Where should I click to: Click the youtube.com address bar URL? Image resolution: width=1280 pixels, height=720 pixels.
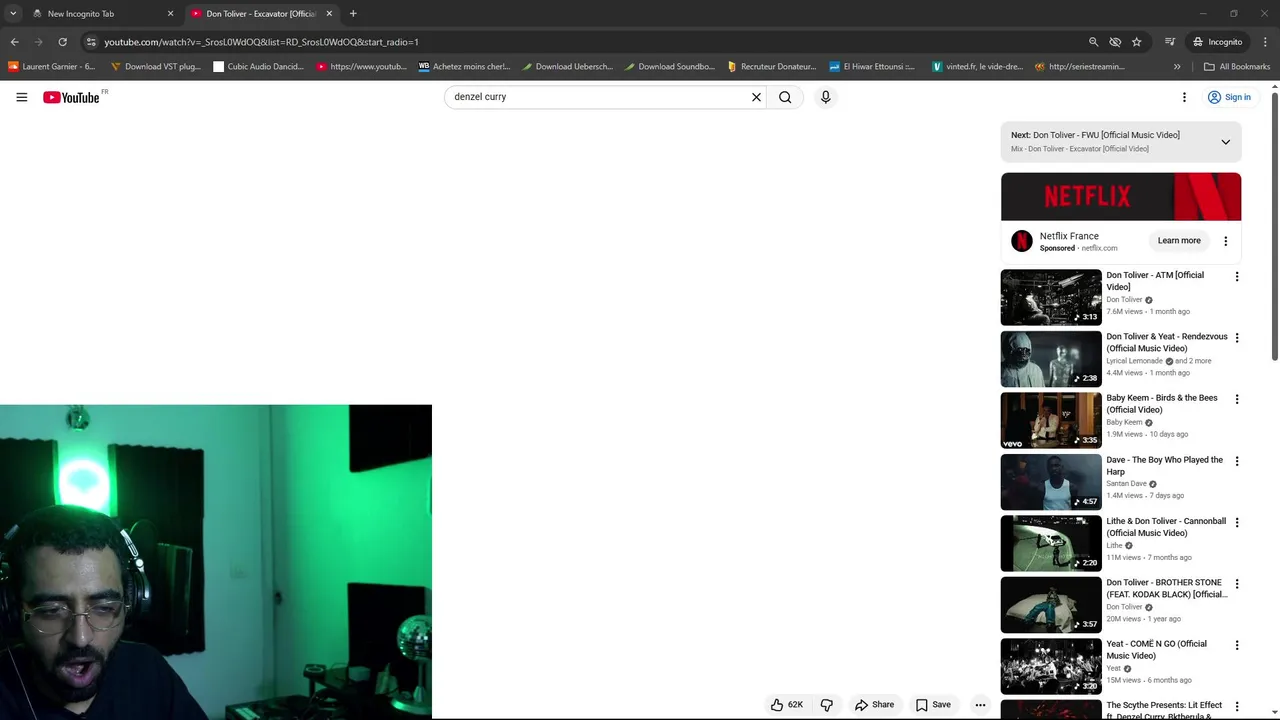(261, 42)
